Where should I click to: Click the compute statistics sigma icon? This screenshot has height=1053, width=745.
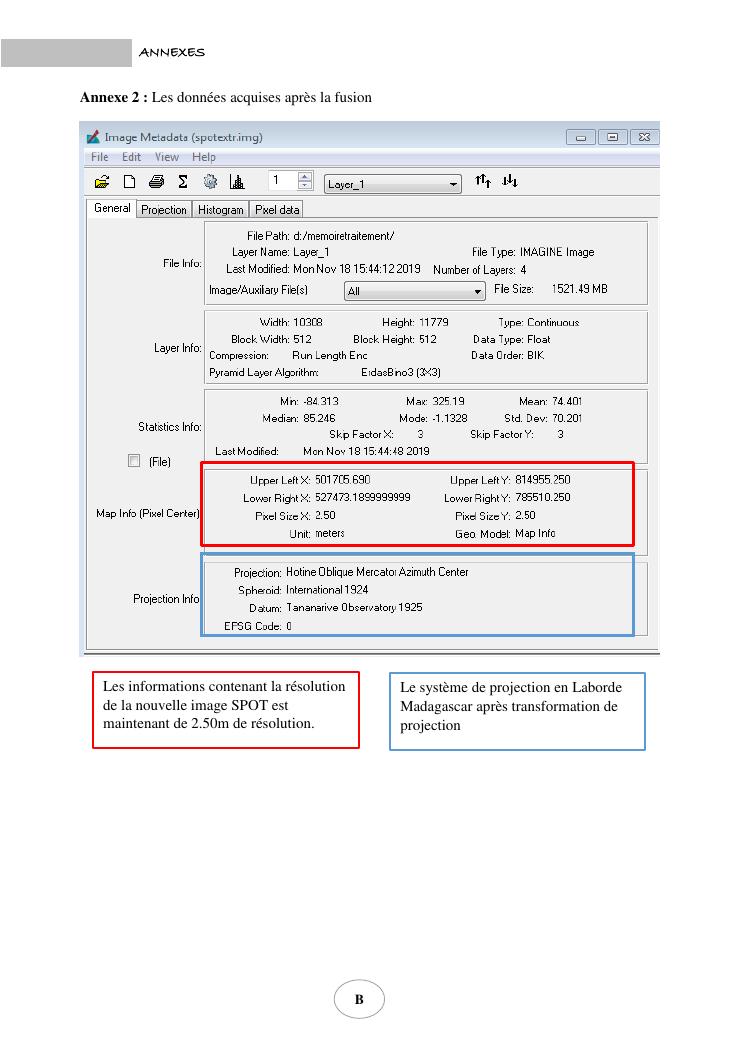[183, 182]
